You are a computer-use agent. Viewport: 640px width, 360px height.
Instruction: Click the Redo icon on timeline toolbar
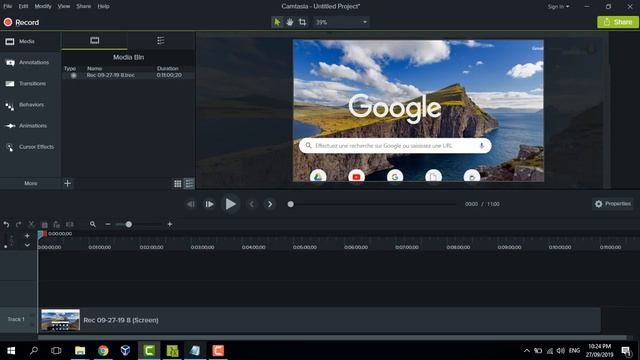pyautogui.click(x=18, y=224)
